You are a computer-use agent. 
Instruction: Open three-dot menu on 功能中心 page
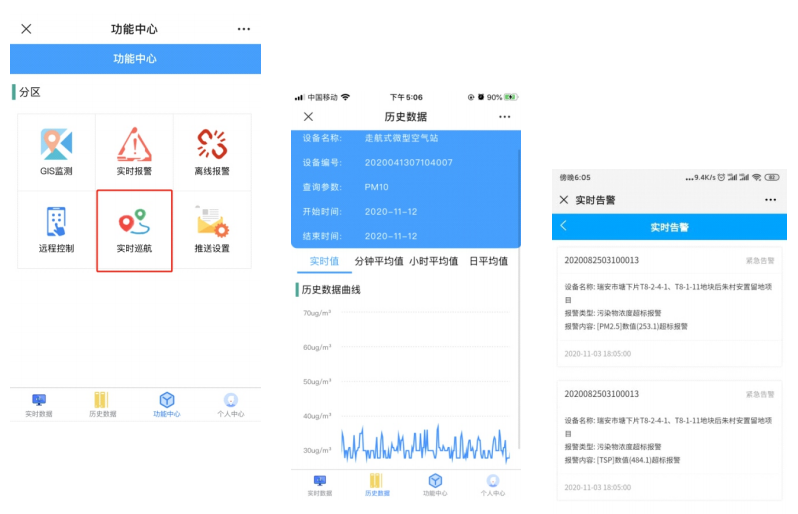point(244,29)
